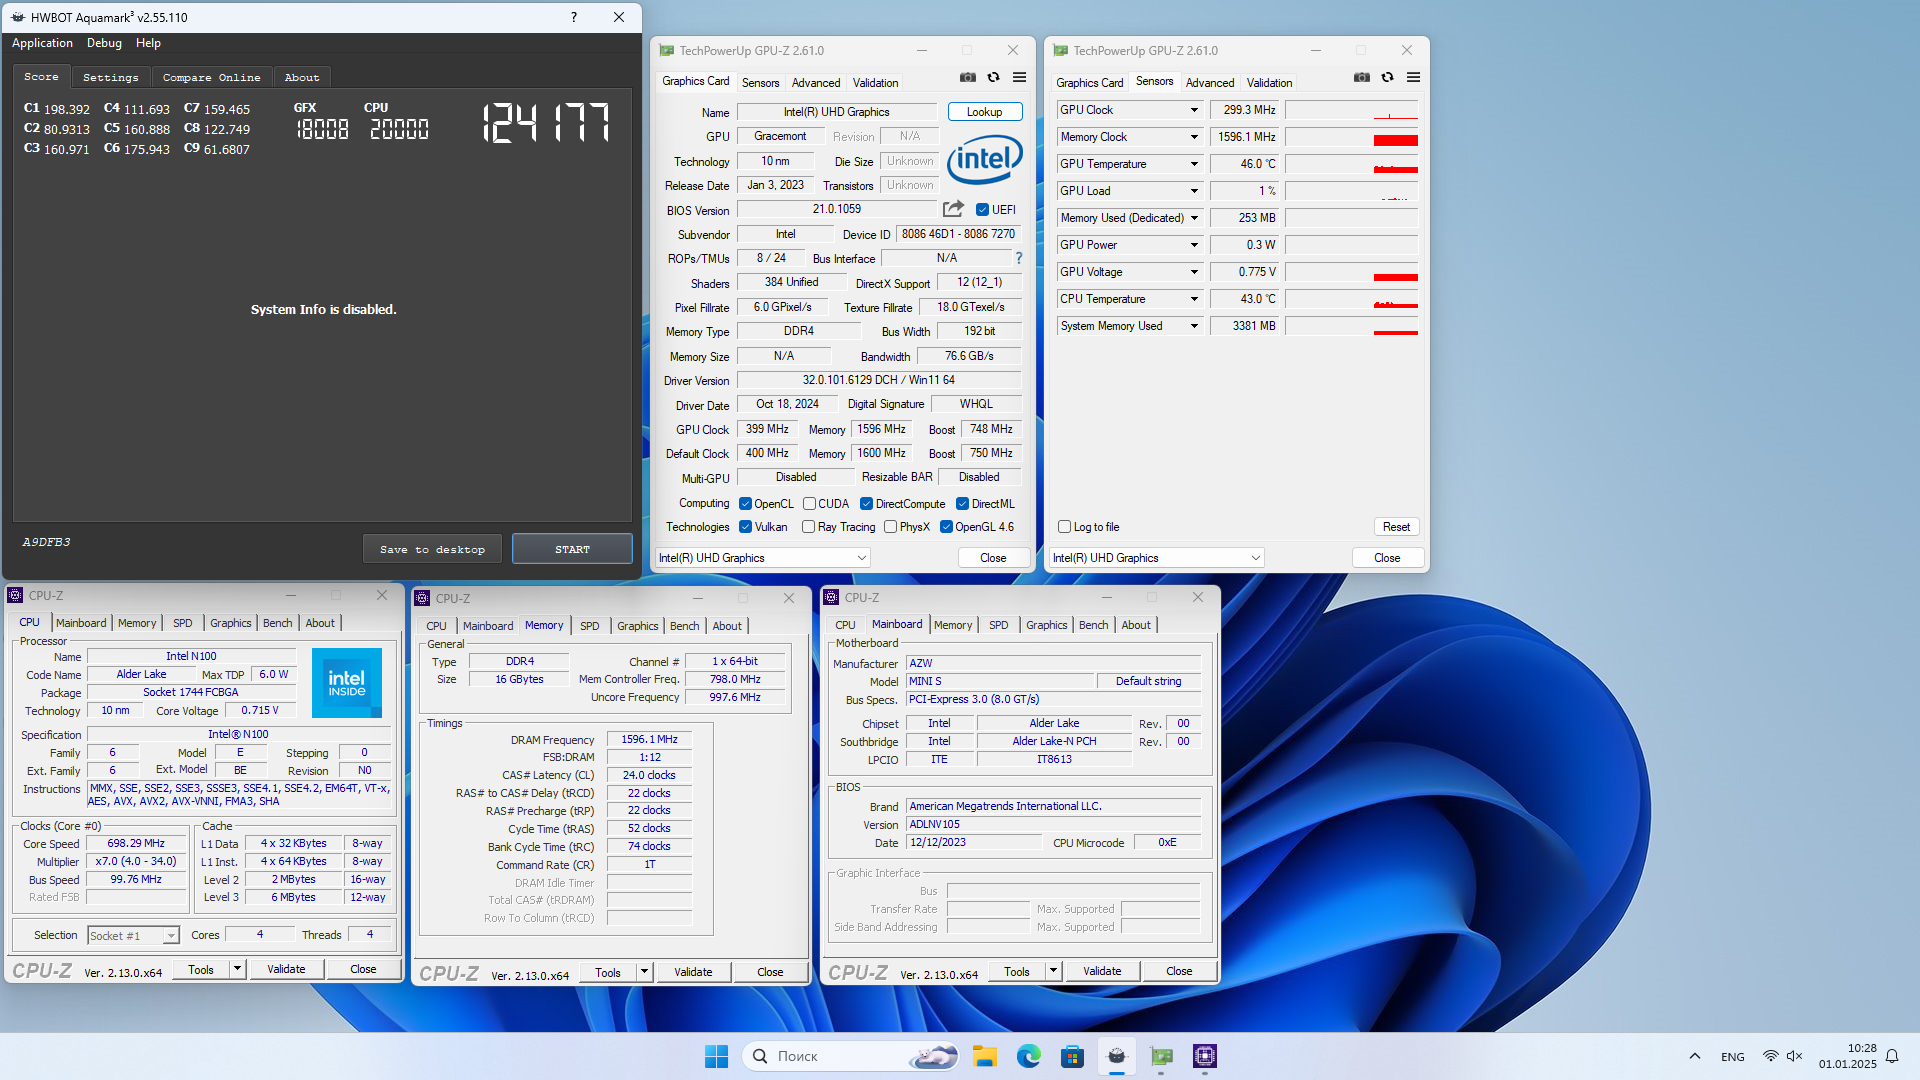Expand the GPU Clock sensor dropdown

1193,110
